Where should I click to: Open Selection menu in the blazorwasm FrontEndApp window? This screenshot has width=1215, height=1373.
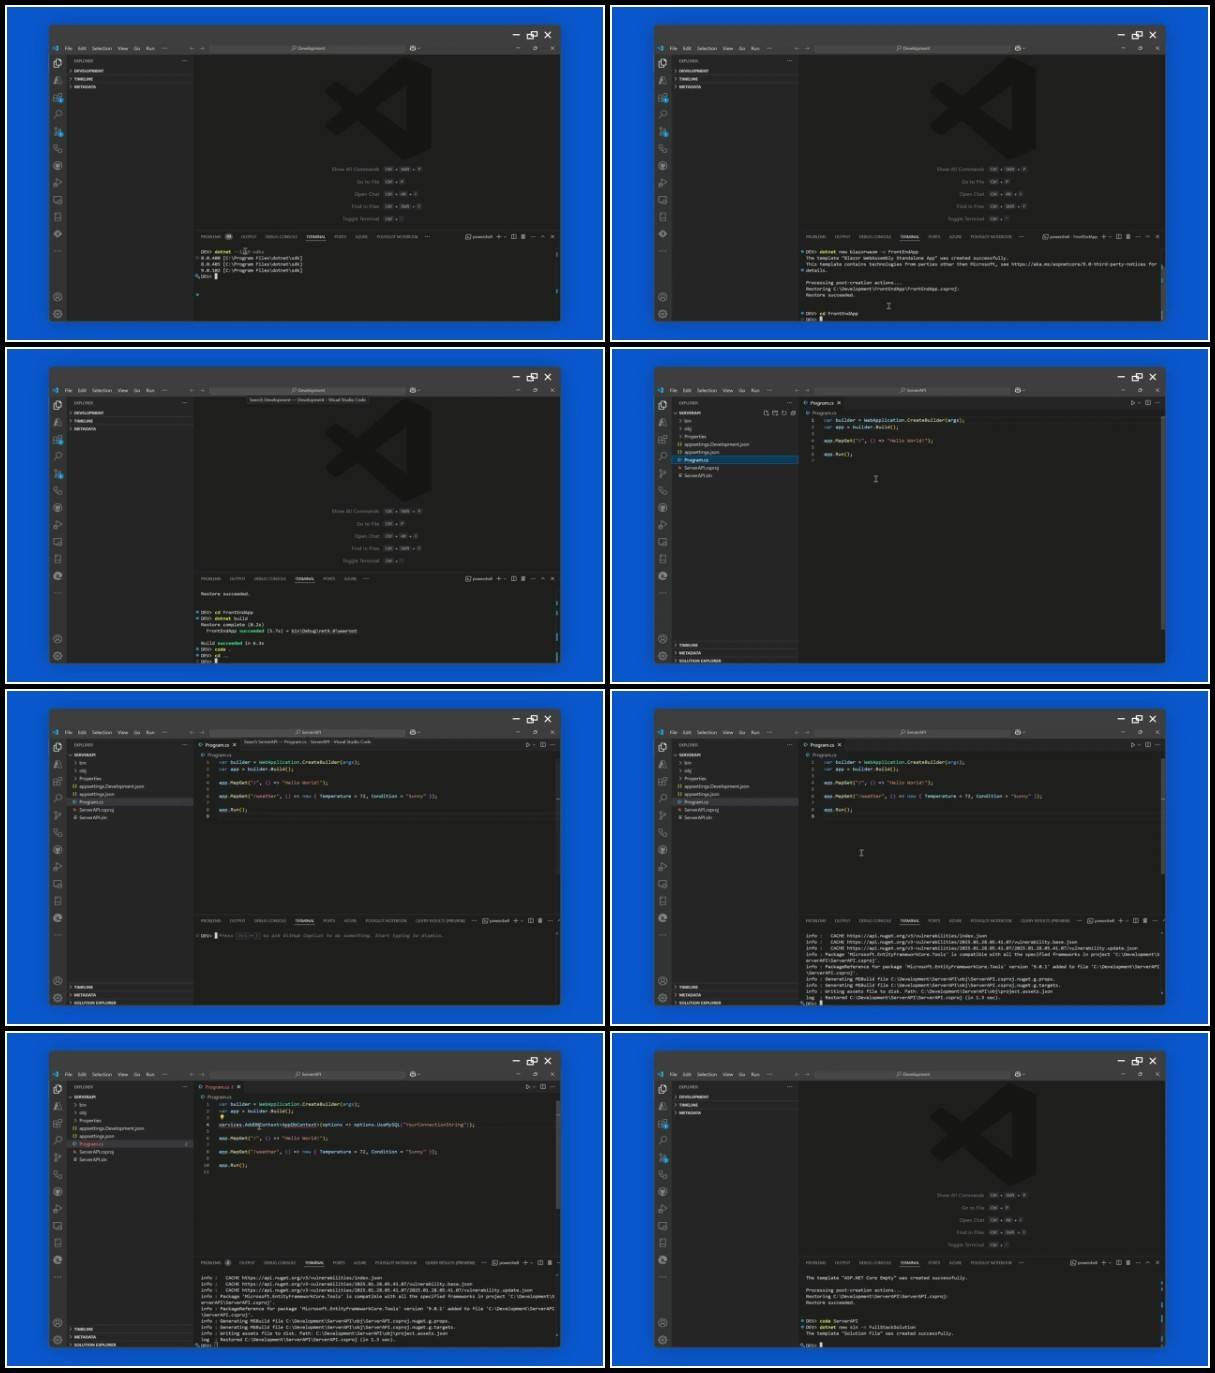click(707, 48)
